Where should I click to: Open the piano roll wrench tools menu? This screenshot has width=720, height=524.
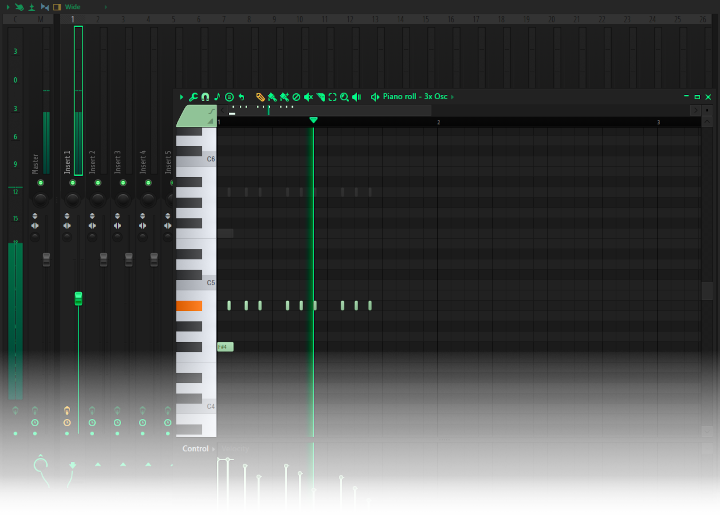click(193, 97)
